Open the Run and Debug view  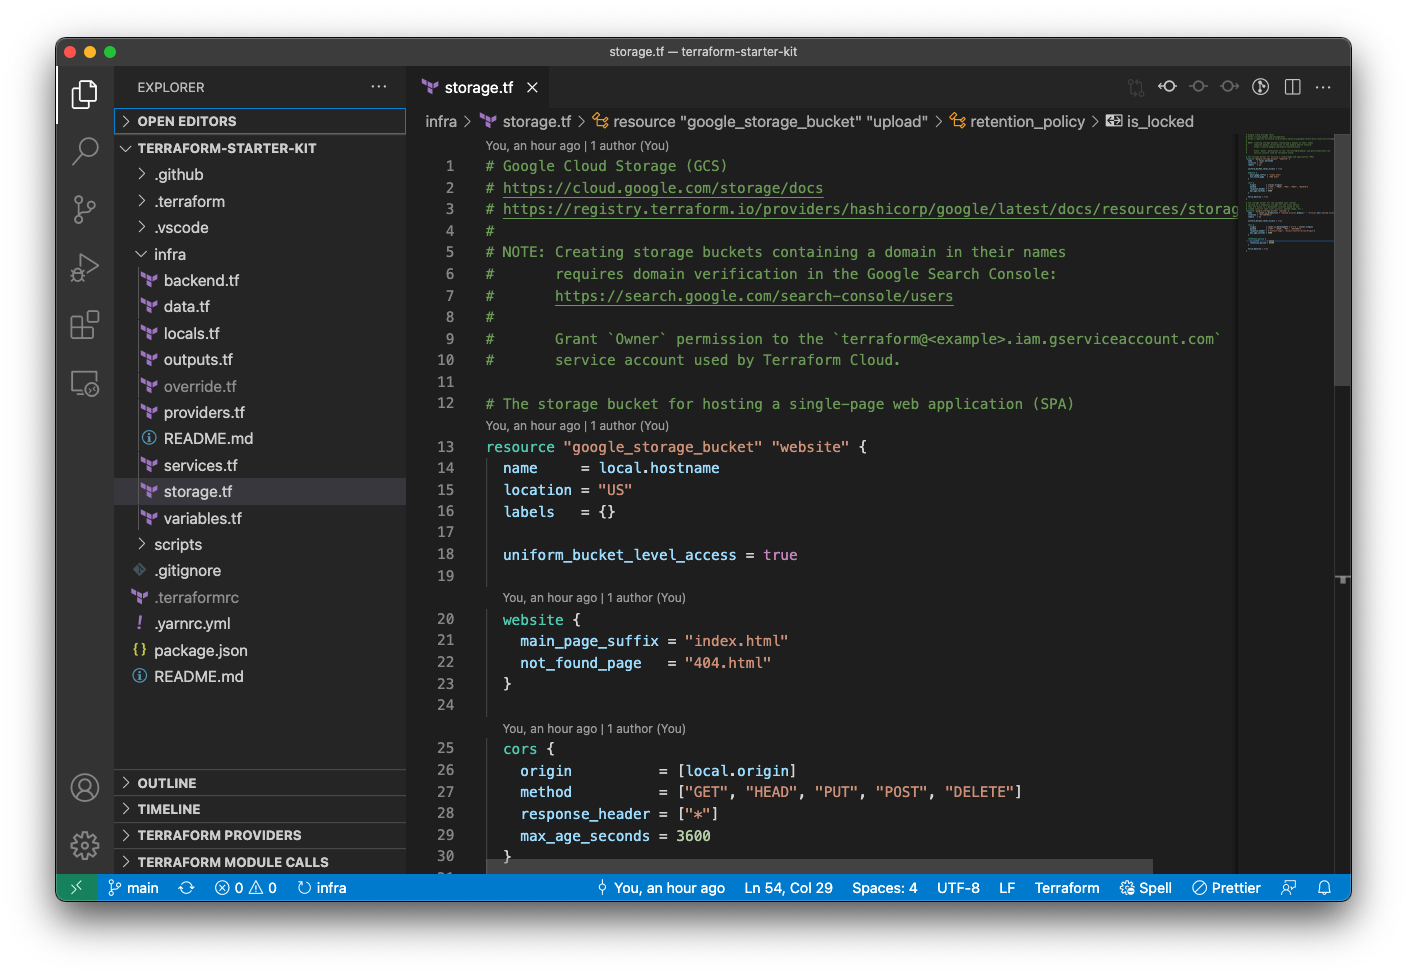[x=85, y=267]
